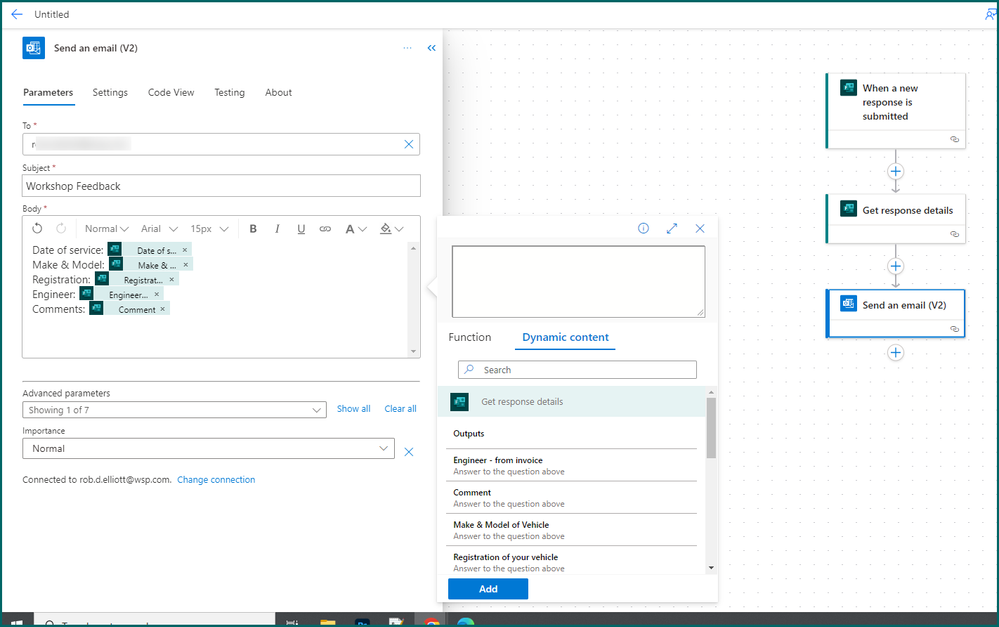This screenshot has height=627, width=999.
Task: Switch to the Function tab
Action: [x=470, y=337]
